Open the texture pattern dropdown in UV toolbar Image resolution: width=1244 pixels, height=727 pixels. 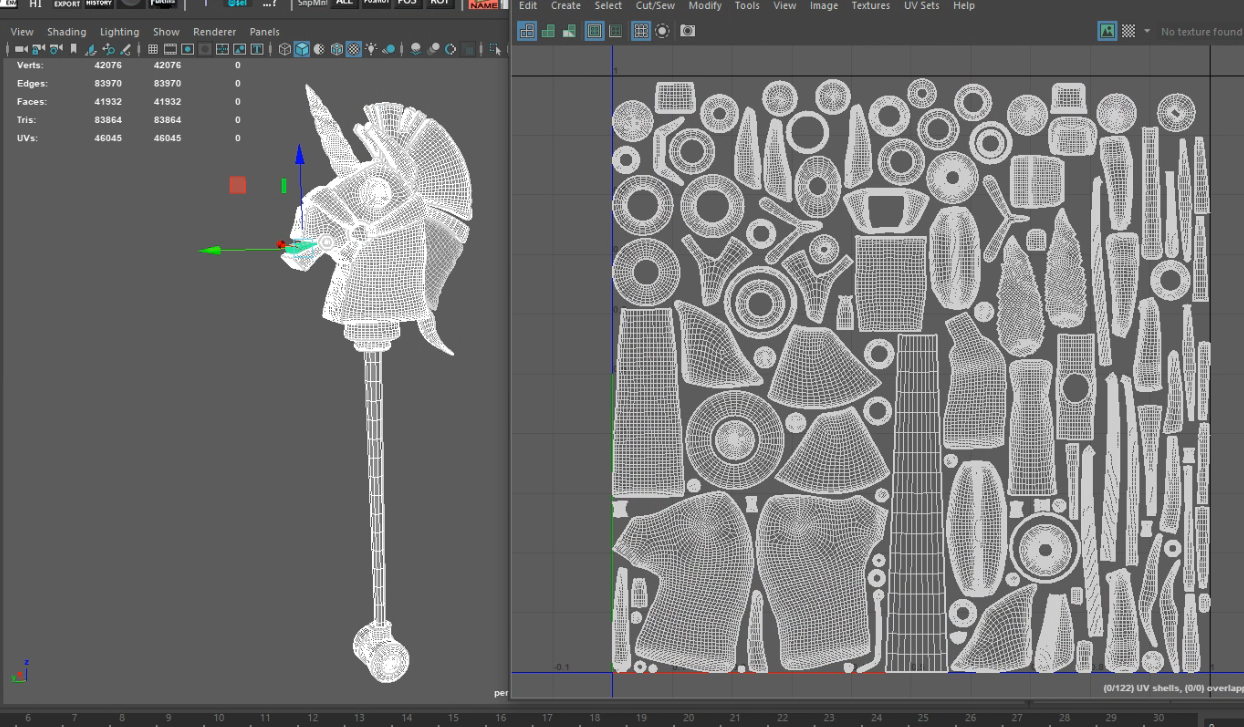[1147, 31]
